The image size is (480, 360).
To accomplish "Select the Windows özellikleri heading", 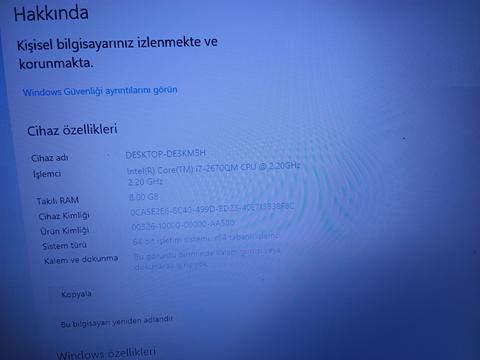I will coord(106,353).
